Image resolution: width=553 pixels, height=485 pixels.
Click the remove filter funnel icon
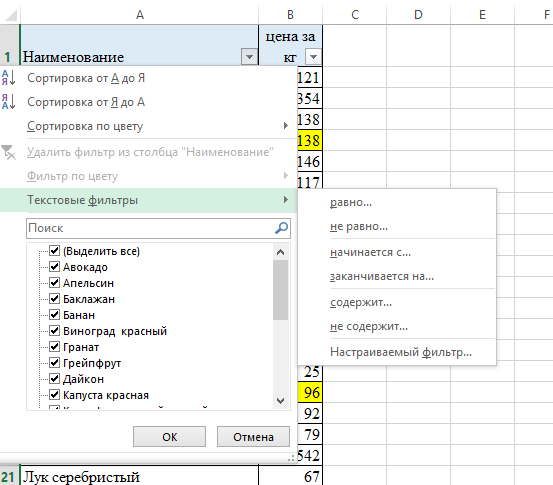[8, 152]
